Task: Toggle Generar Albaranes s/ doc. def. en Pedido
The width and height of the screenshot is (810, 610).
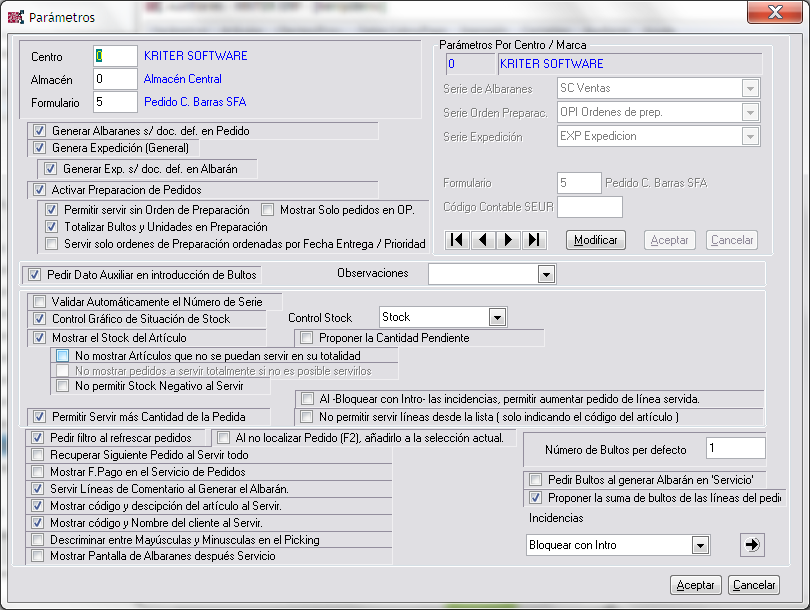Action: click(x=39, y=131)
